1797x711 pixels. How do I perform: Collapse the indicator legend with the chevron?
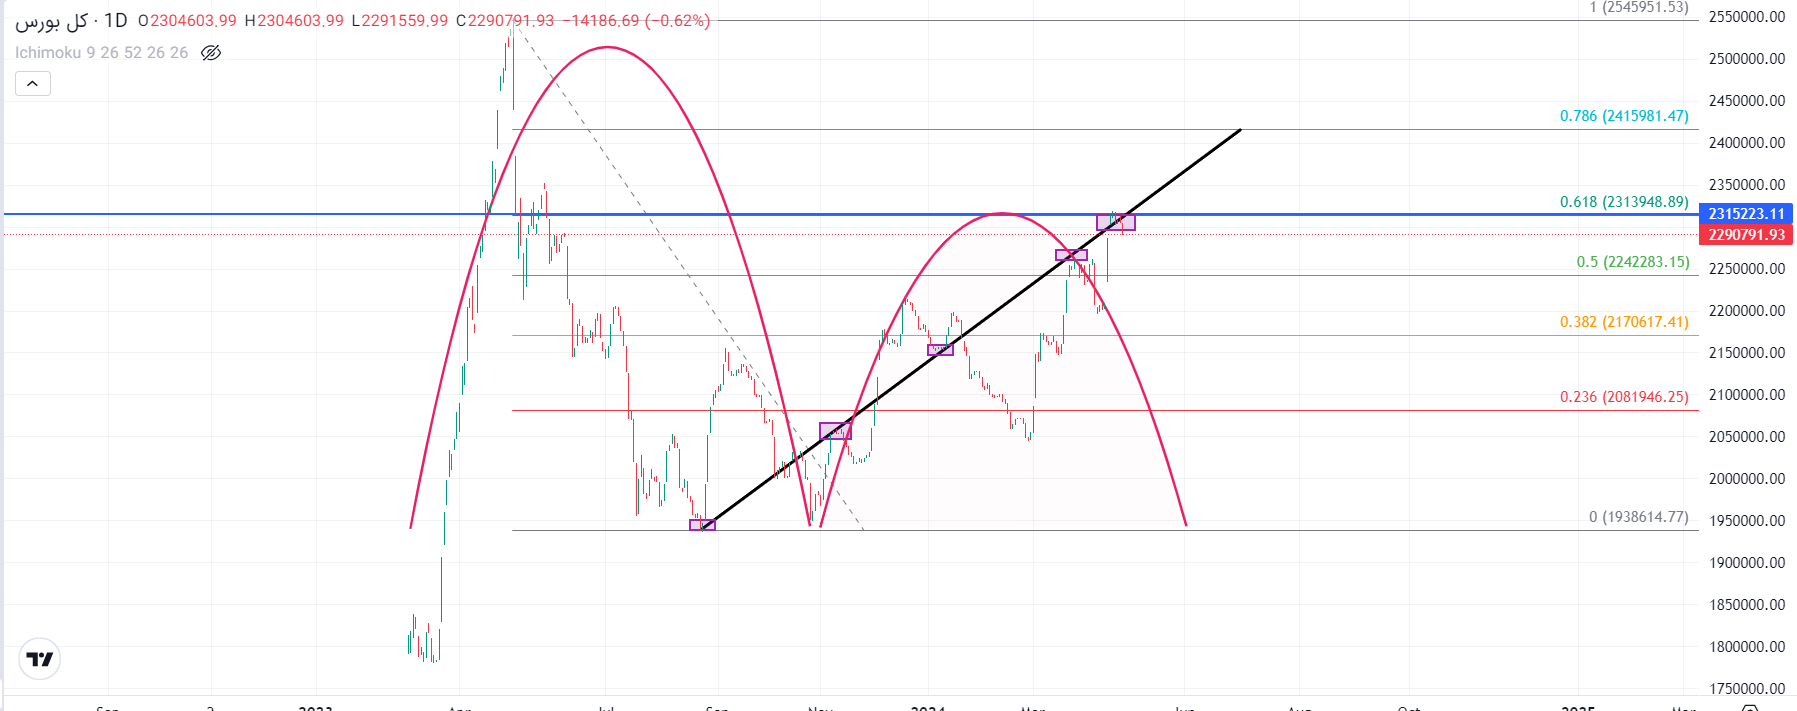(32, 83)
